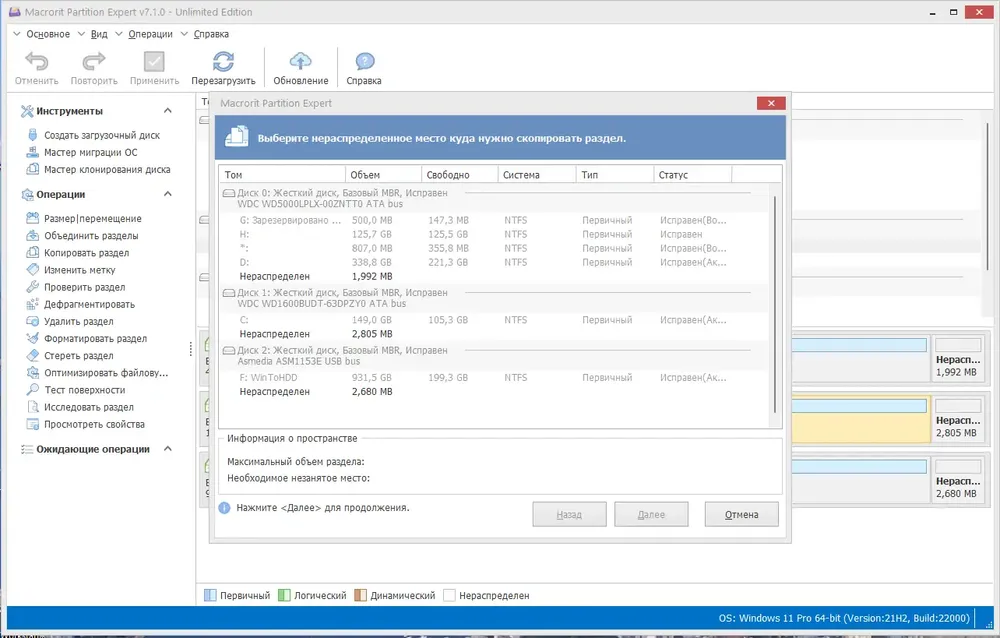Click the Перезагрузить refresh toolbar icon

tap(223, 62)
